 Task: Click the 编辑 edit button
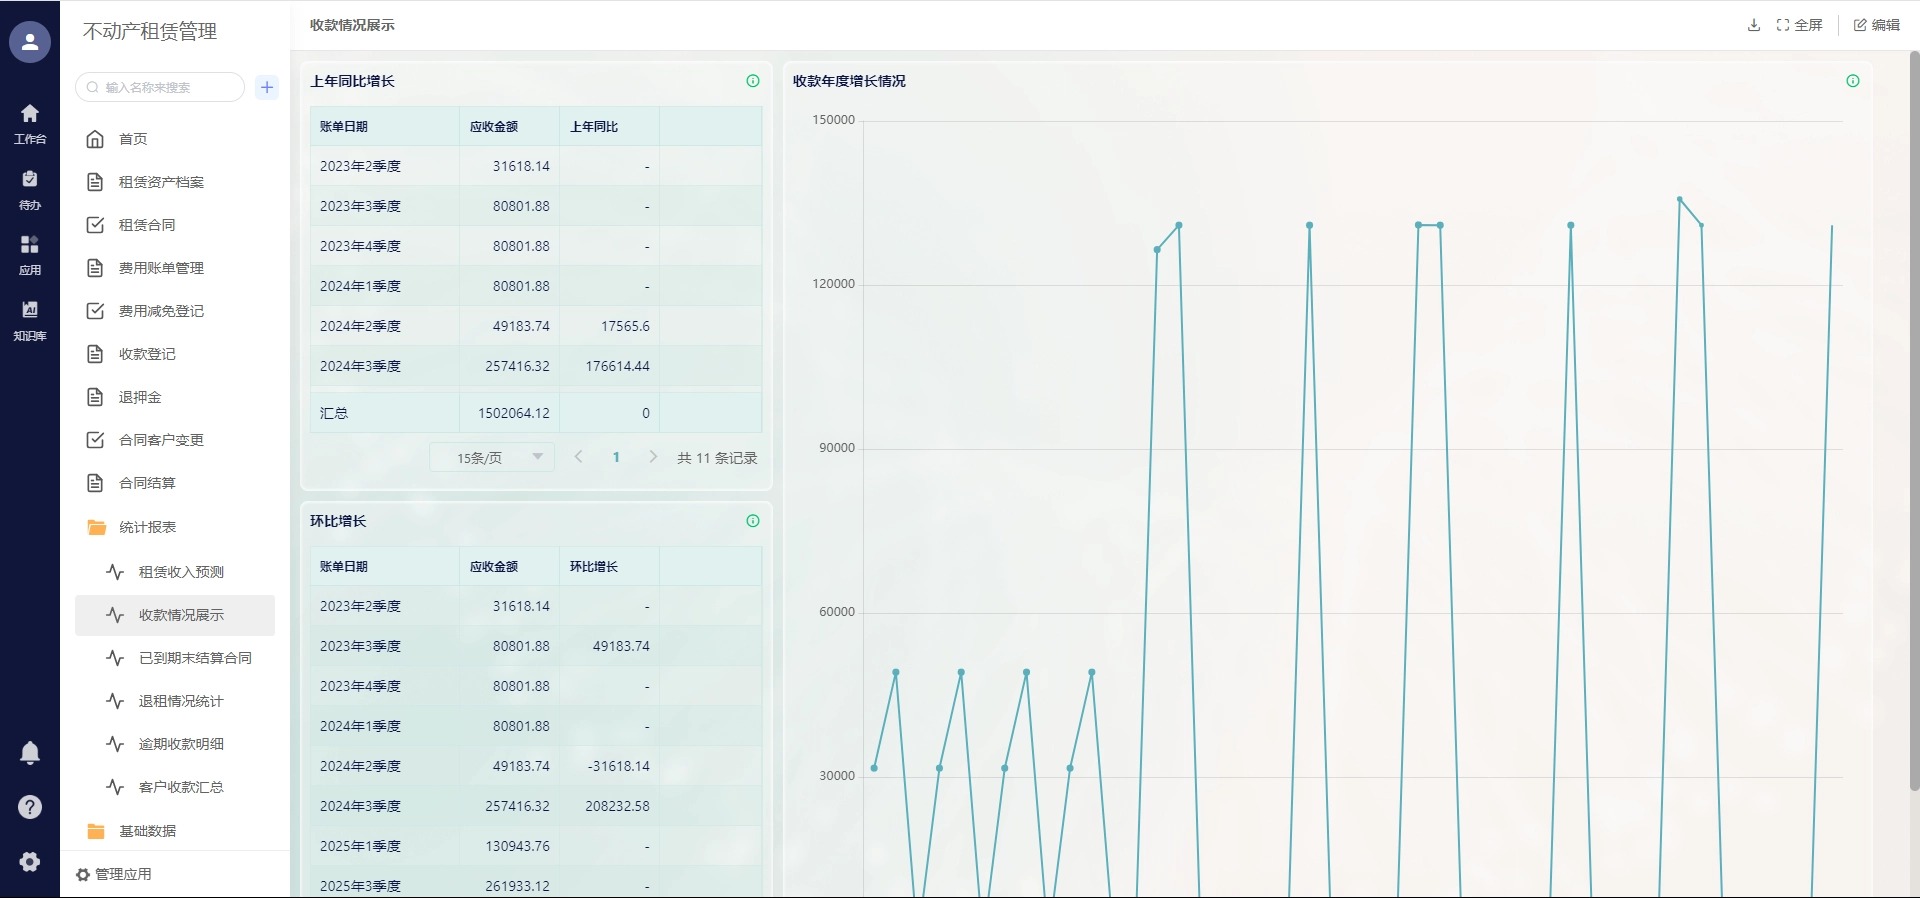point(1876,25)
